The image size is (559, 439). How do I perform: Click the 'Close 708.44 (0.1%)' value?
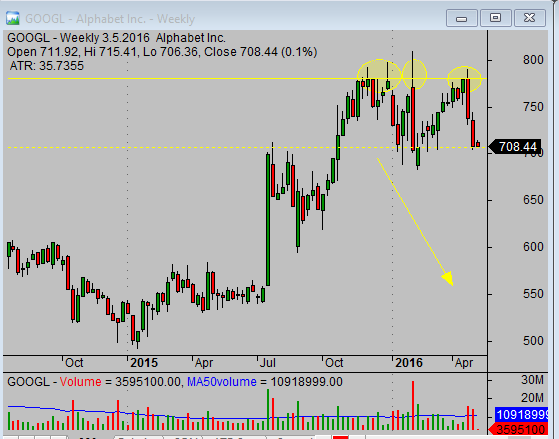[261, 52]
